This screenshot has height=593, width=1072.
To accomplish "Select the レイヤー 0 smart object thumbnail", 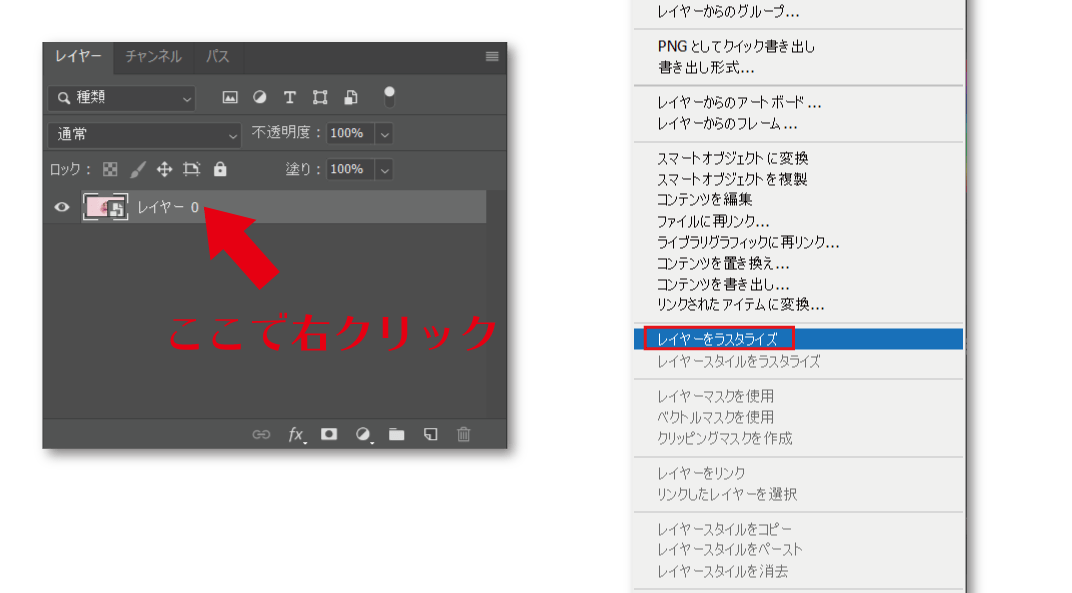I will point(105,207).
